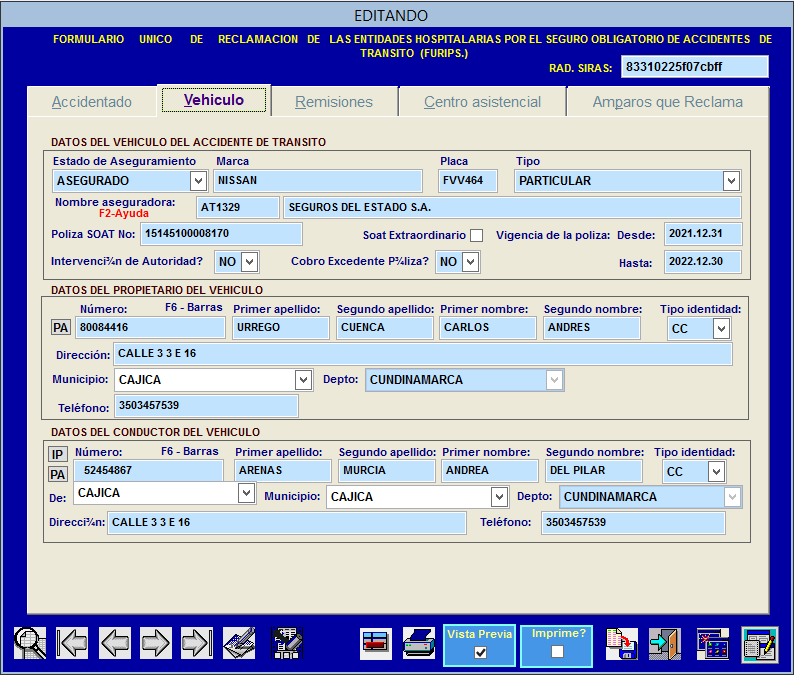
Task: Open the Intervención de Autoridad dropdown
Action: pyautogui.click(x=250, y=262)
